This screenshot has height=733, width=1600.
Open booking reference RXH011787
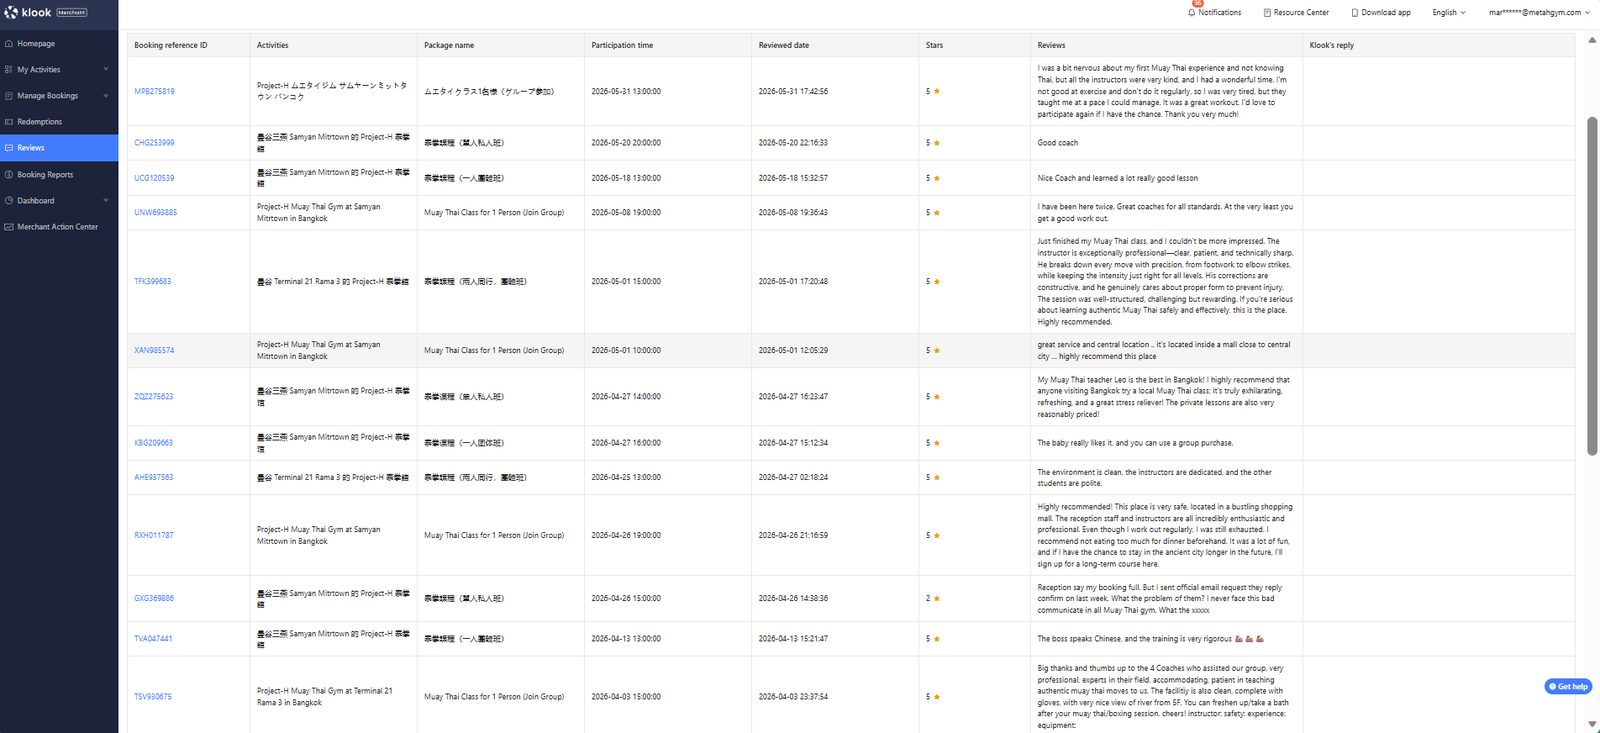(x=153, y=536)
